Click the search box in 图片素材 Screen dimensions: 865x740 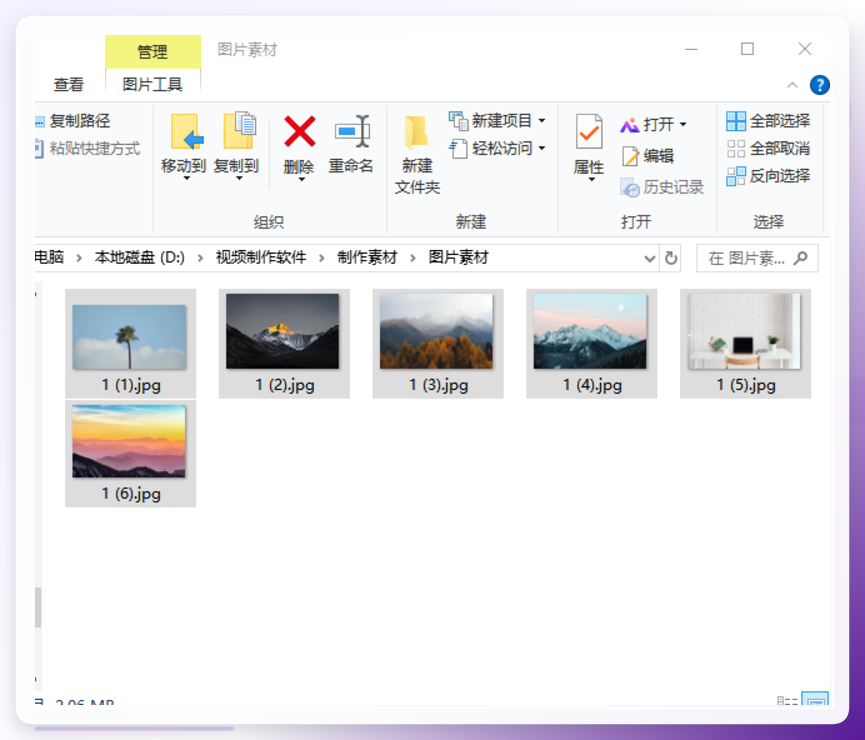(757, 258)
